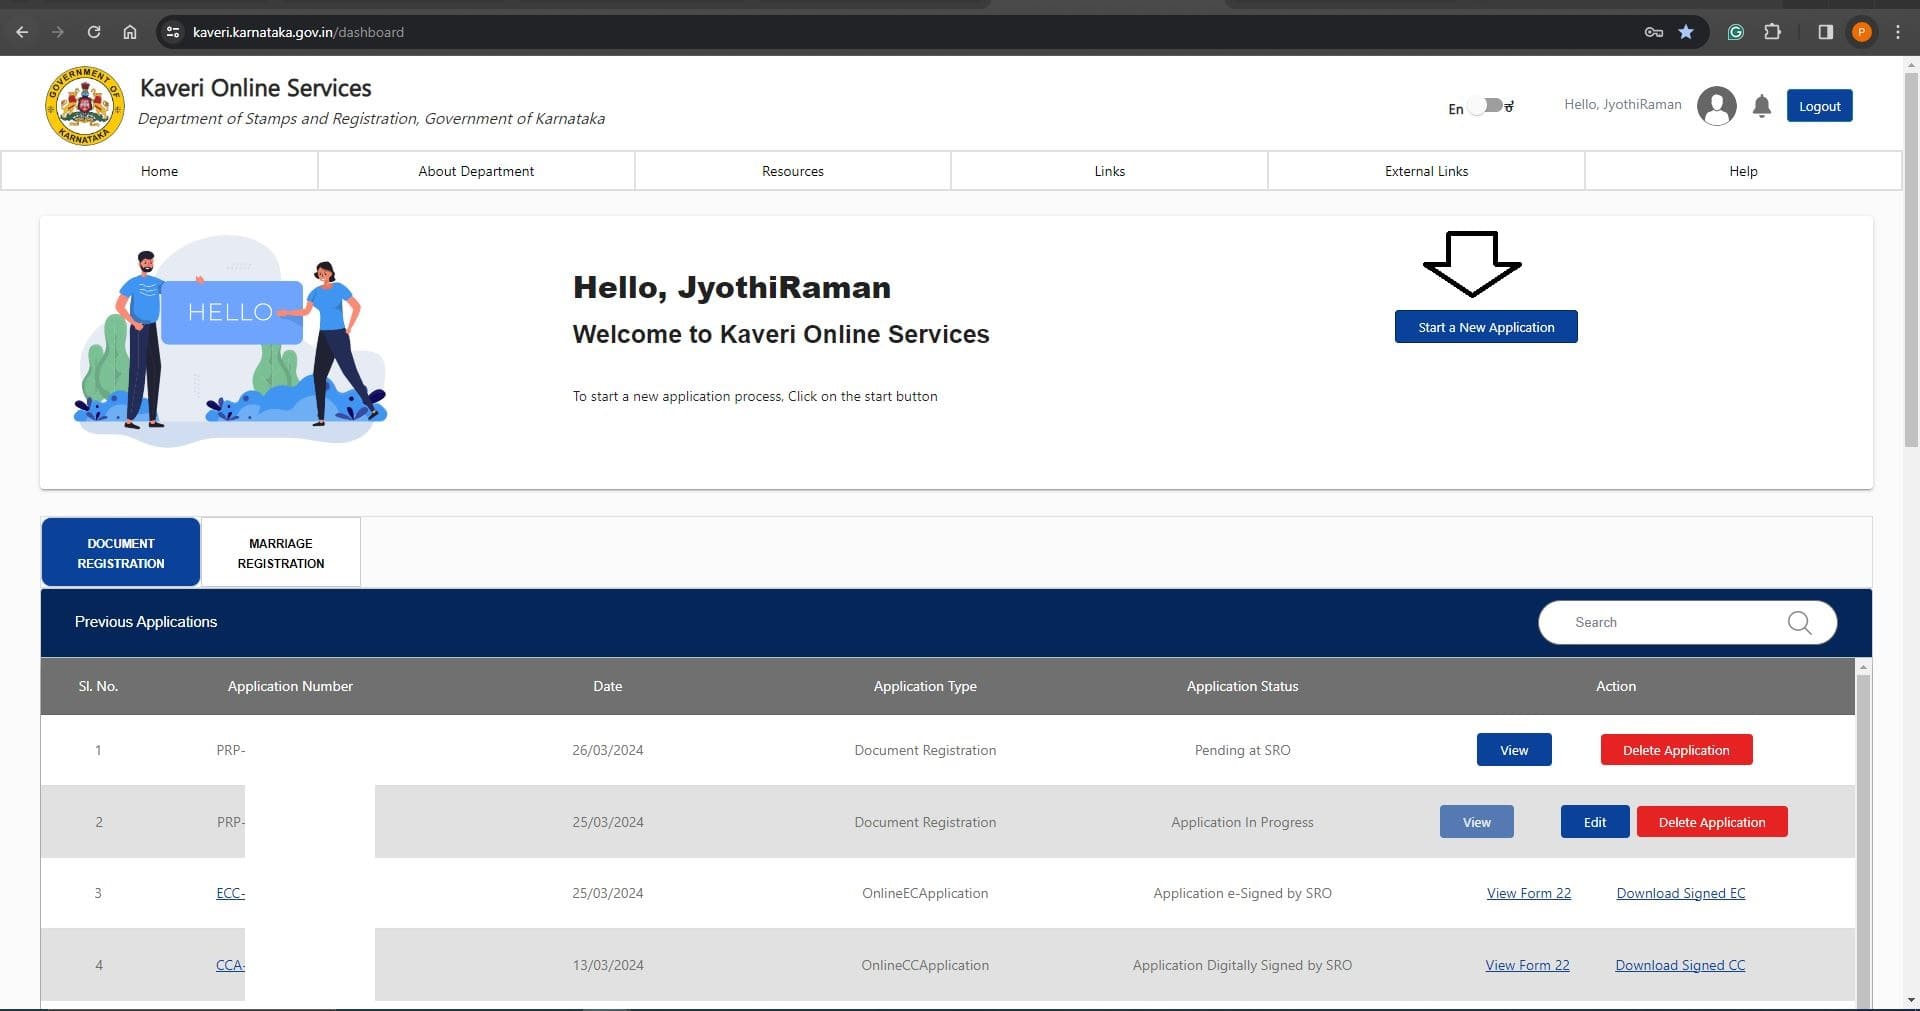The width and height of the screenshot is (1920, 1011).
Task: Click the applications table vertical scrollbar
Action: click(1862, 830)
